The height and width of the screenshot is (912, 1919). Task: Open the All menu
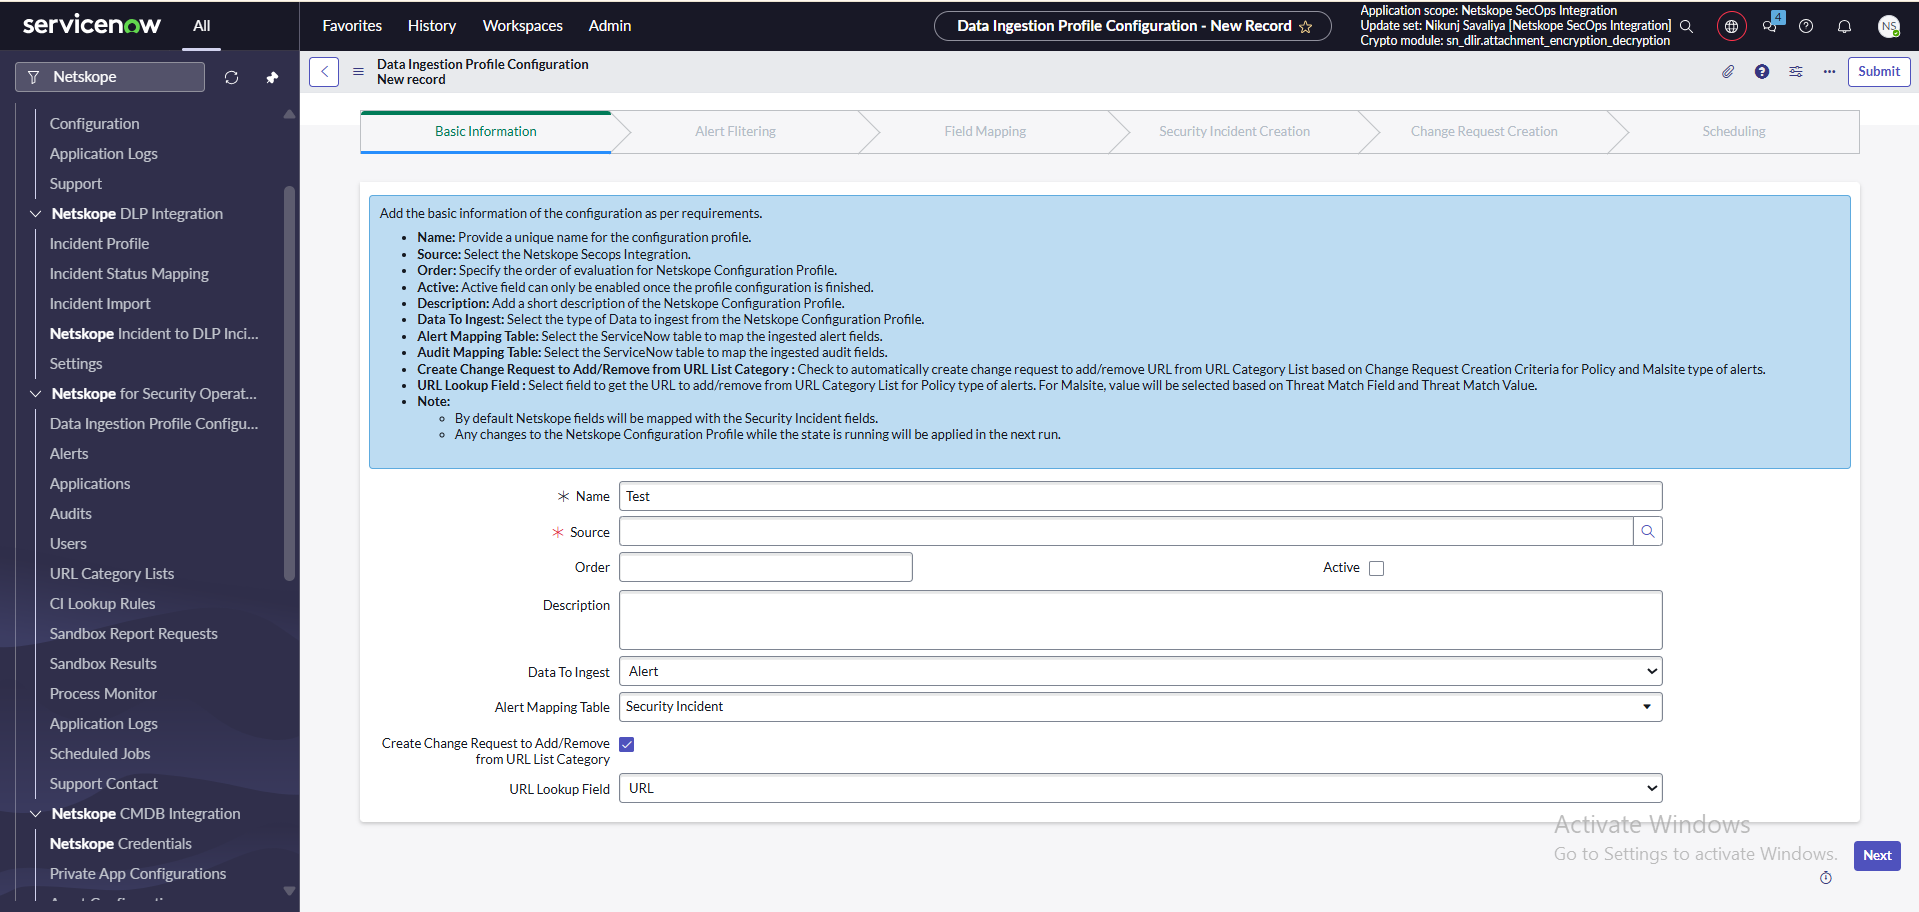click(x=202, y=26)
